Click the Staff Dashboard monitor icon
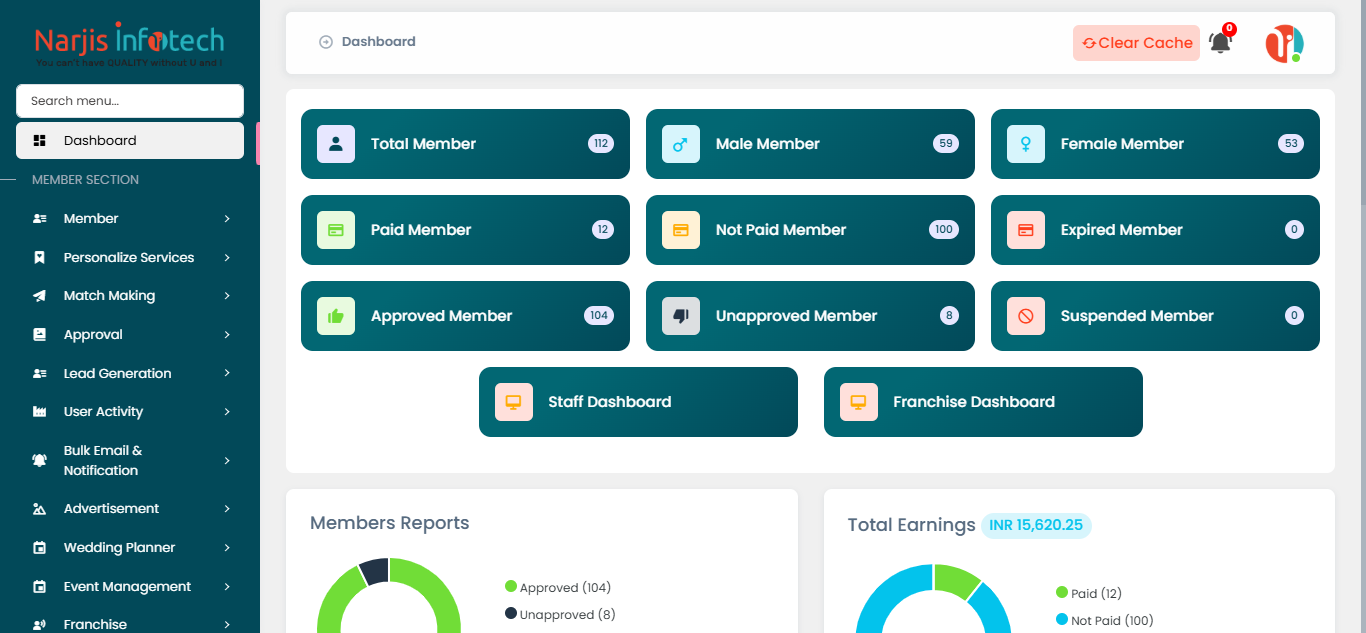Viewport: 1366px width, 633px height. 514,402
